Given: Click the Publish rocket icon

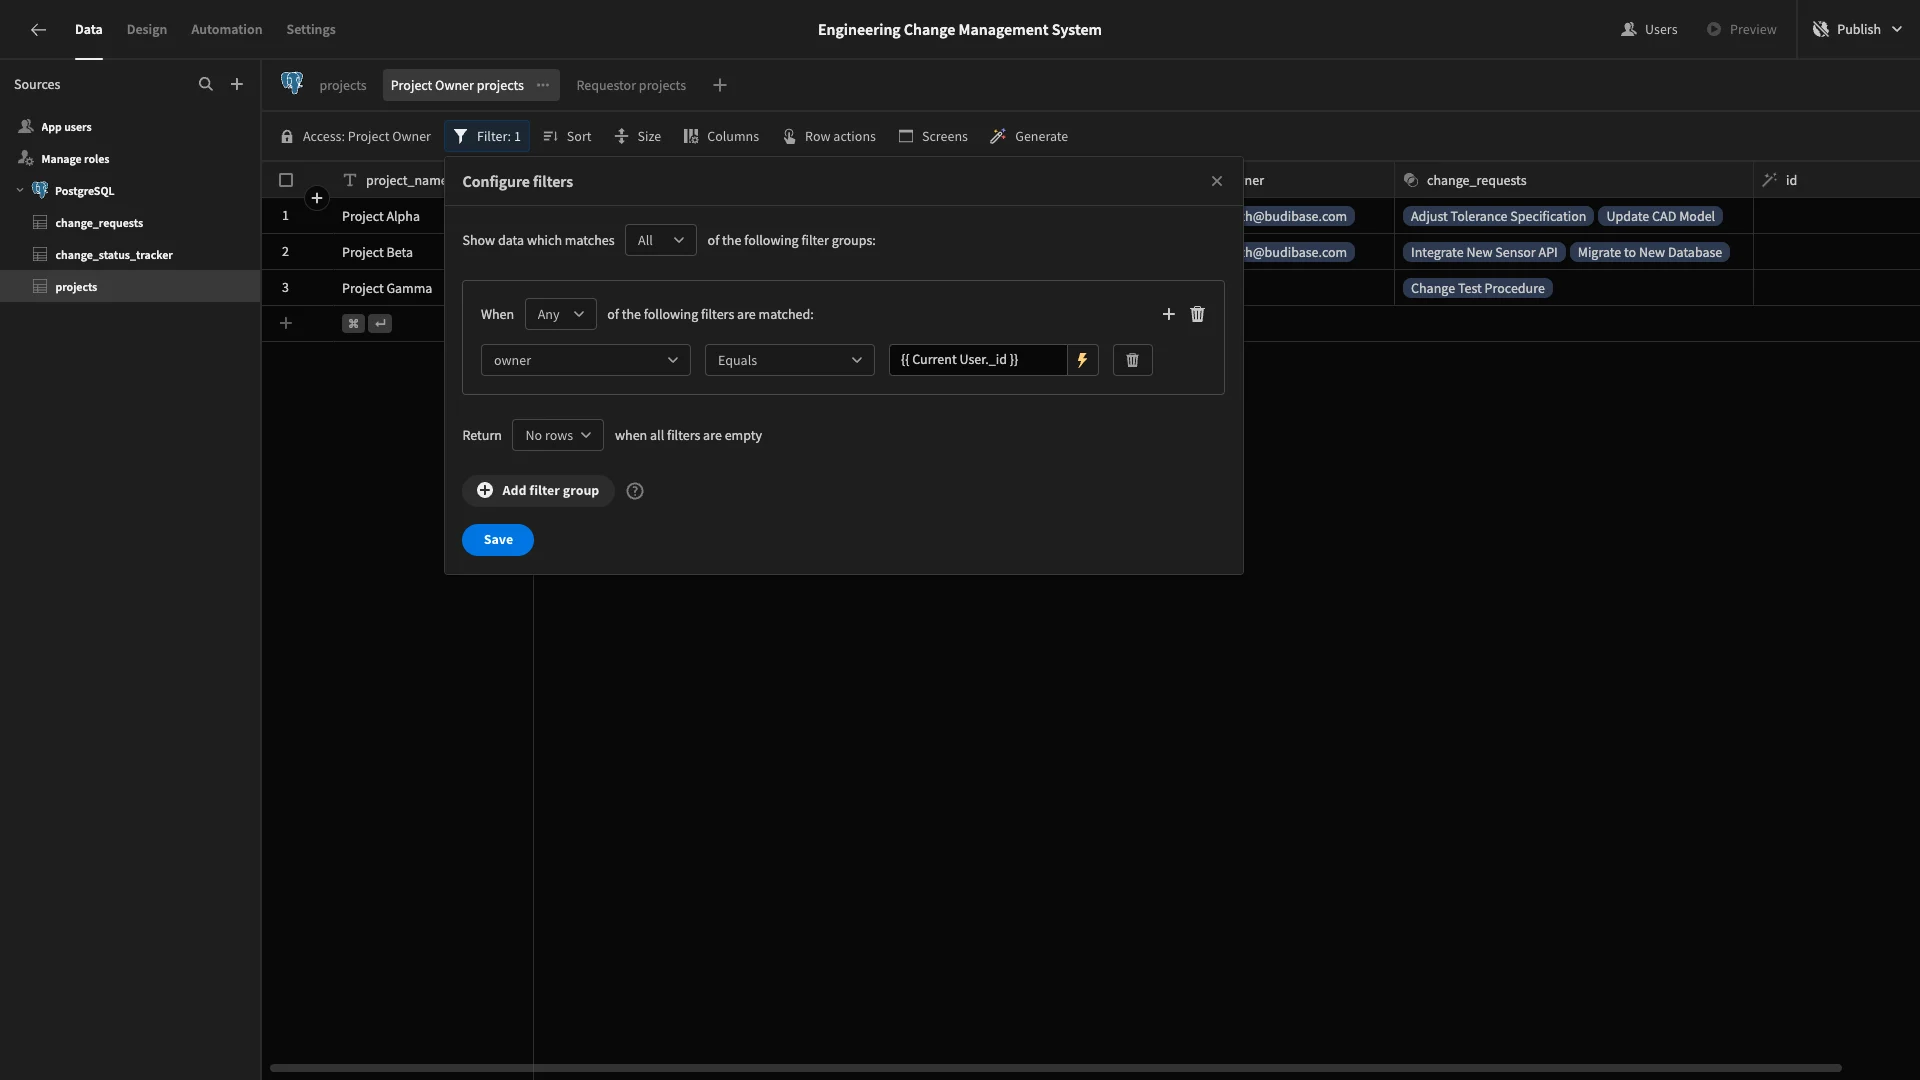Looking at the screenshot, I should click(1821, 30).
